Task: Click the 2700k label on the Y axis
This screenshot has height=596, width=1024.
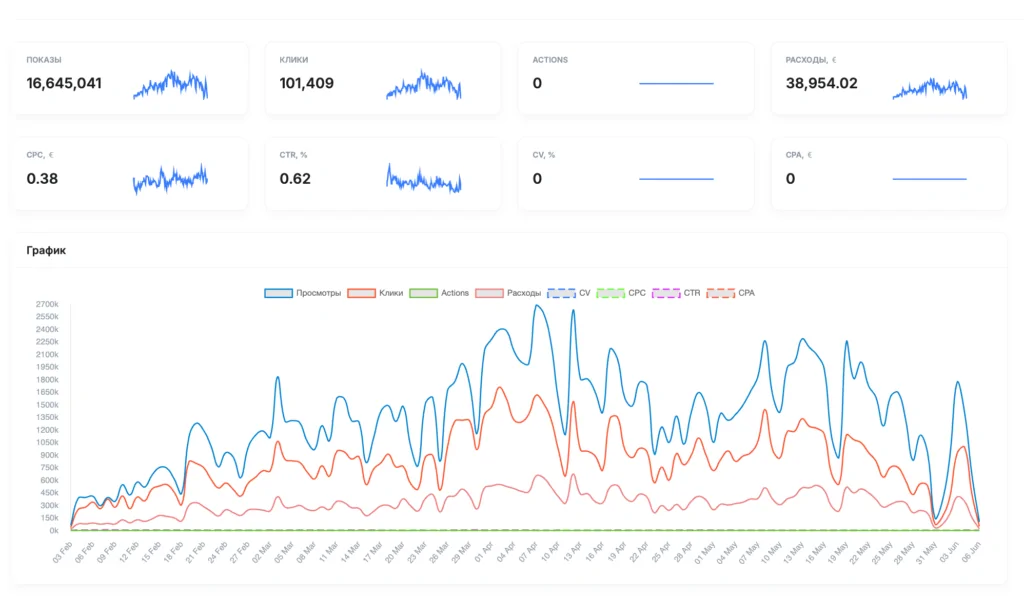Action: (47, 304)
